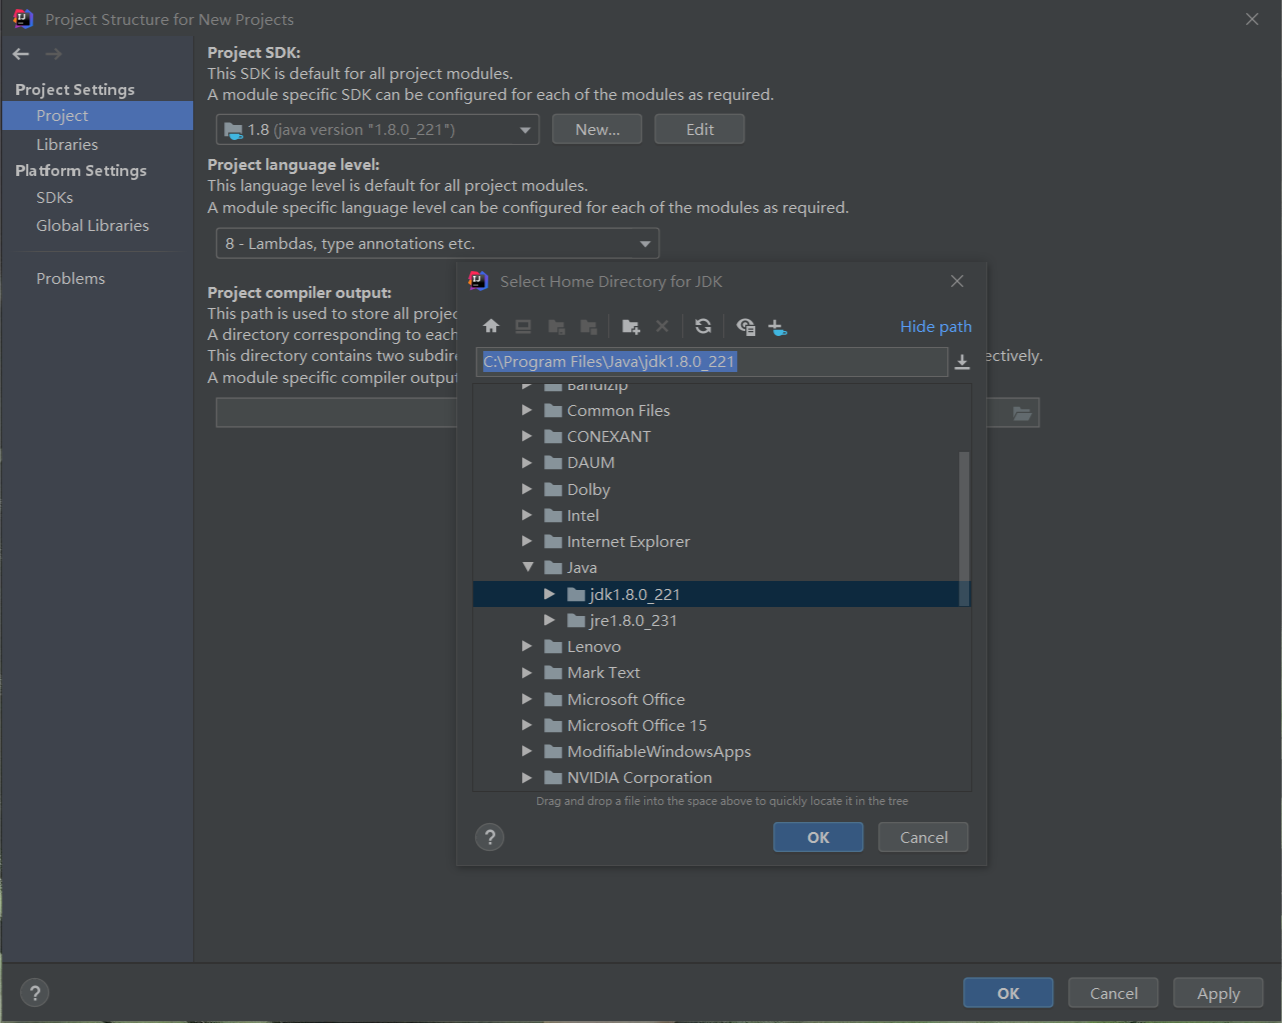This screenshot has height=1023, width=1282.
Task: Confirm JDK directory with dialog OK
Action: click(x=818, y=837)
